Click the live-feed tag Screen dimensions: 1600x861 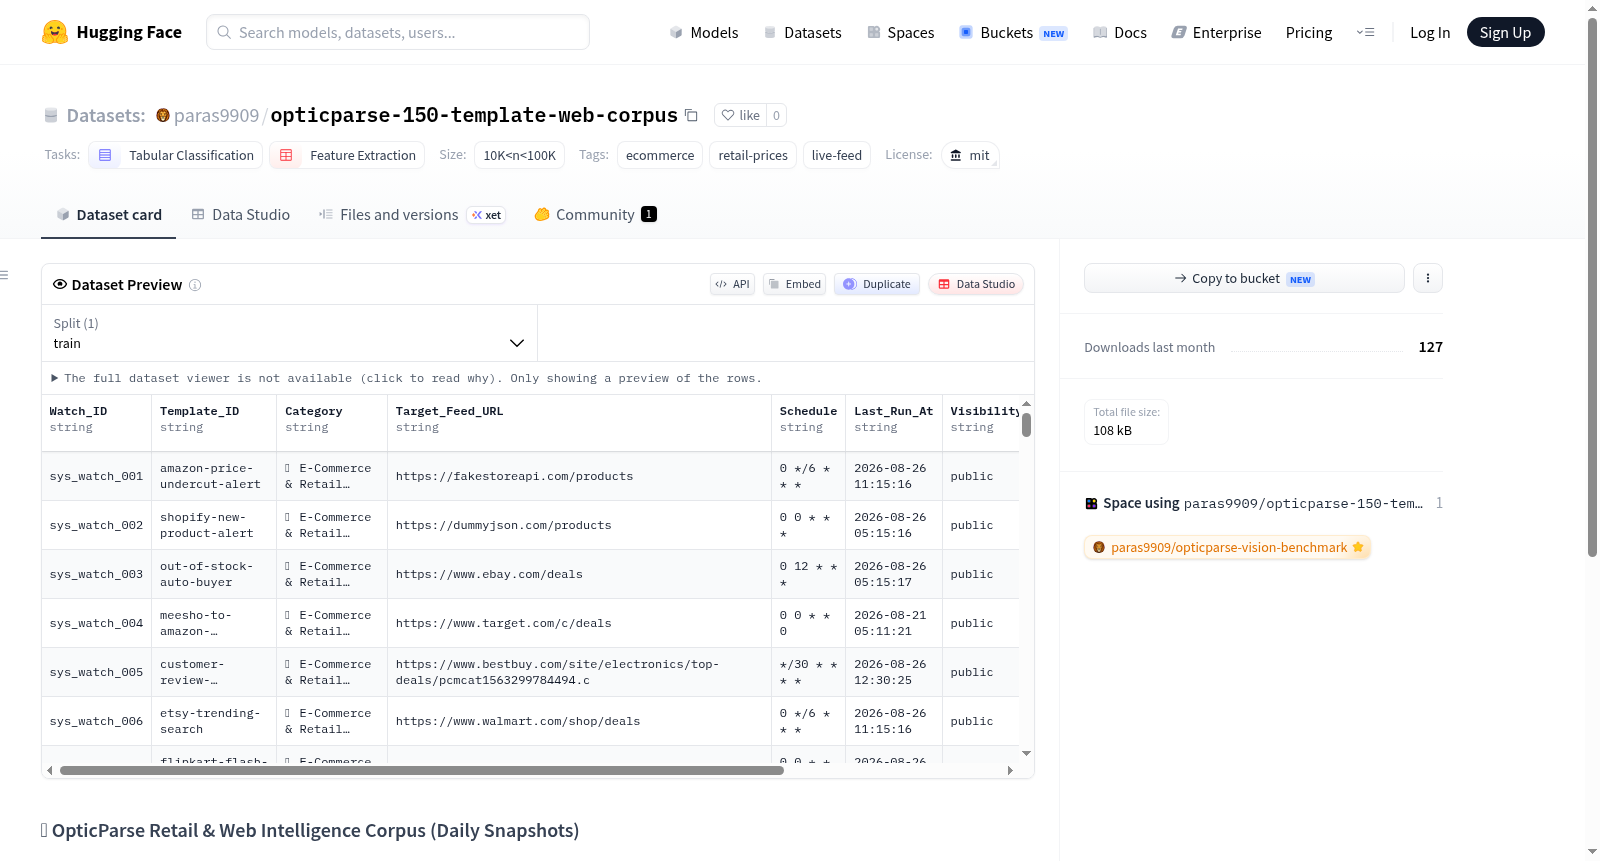click(837, 155)
